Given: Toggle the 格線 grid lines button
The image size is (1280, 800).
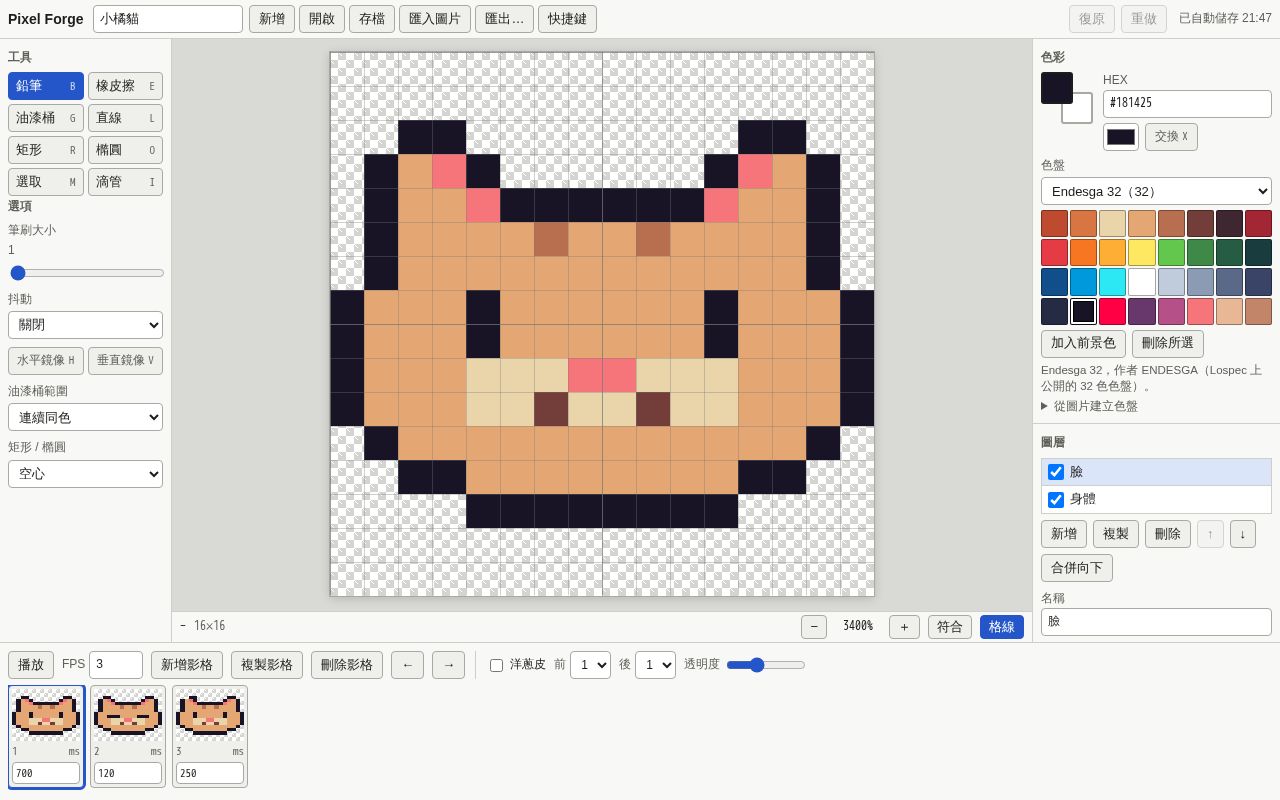Looking at the screenshot, I should click(1002, 627).
